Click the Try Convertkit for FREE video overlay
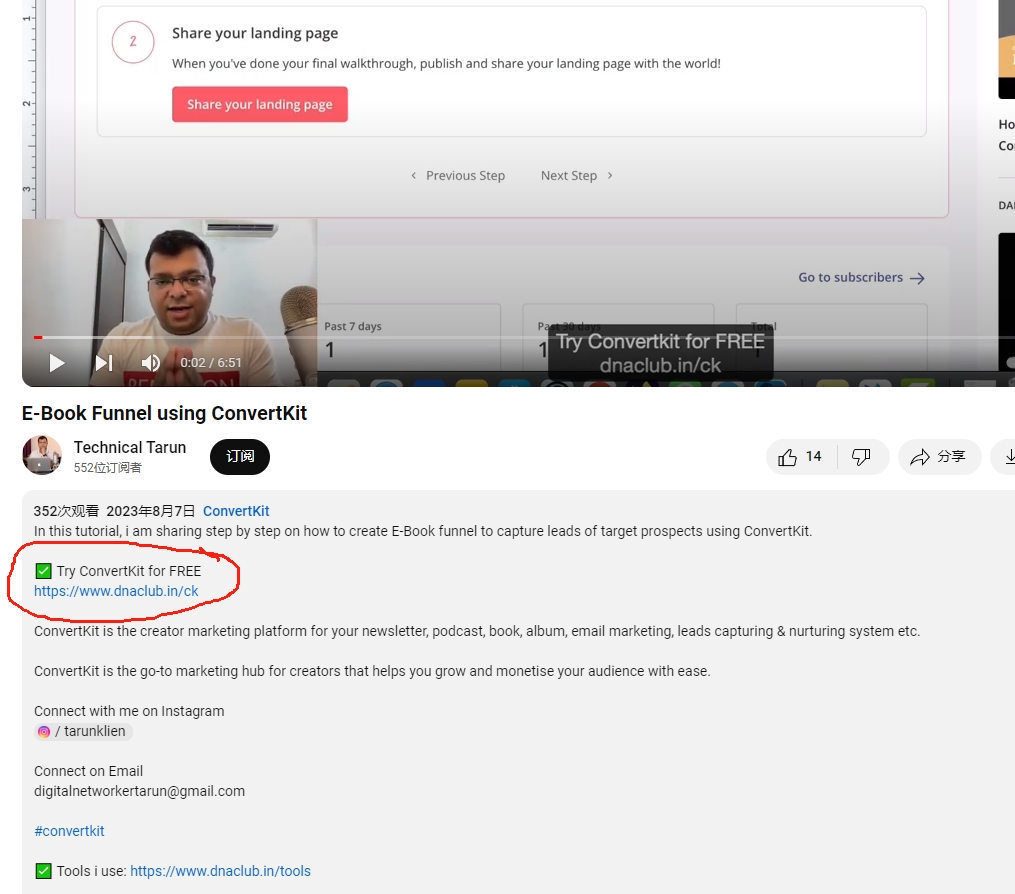 660,353
